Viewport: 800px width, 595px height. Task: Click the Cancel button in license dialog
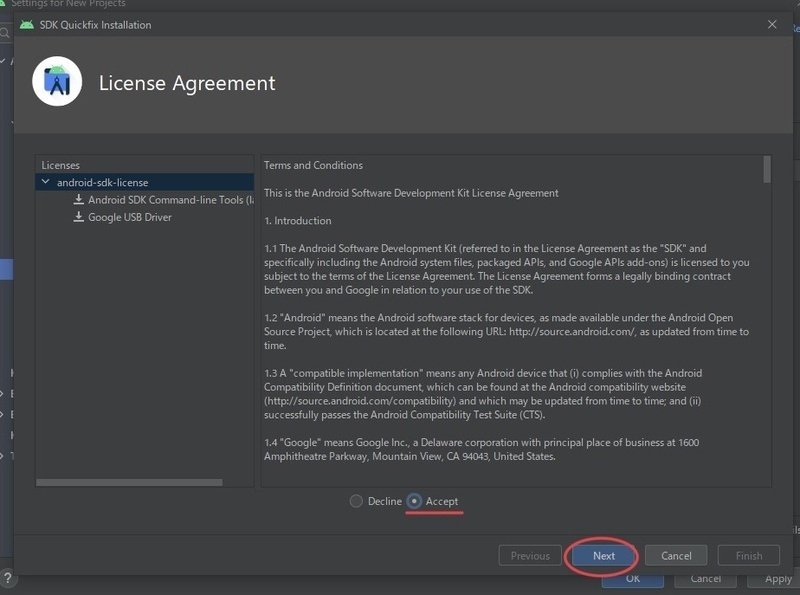(676, 556)
